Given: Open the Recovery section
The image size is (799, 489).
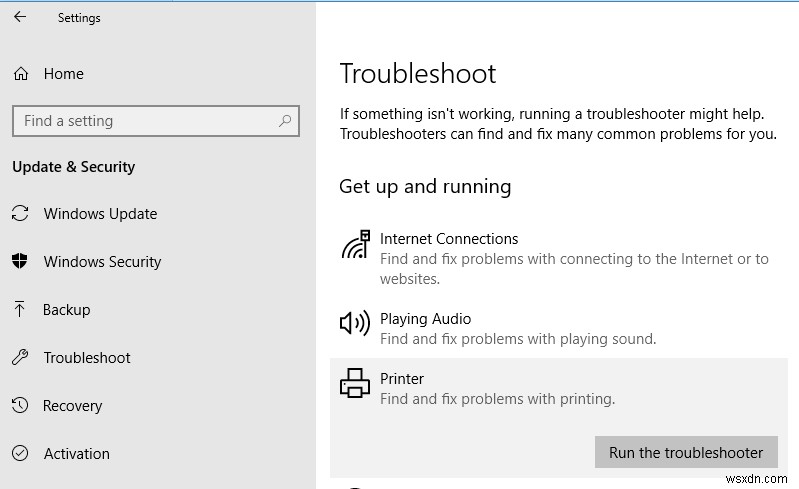Looking at the screenshot, I should coord(72,405).
